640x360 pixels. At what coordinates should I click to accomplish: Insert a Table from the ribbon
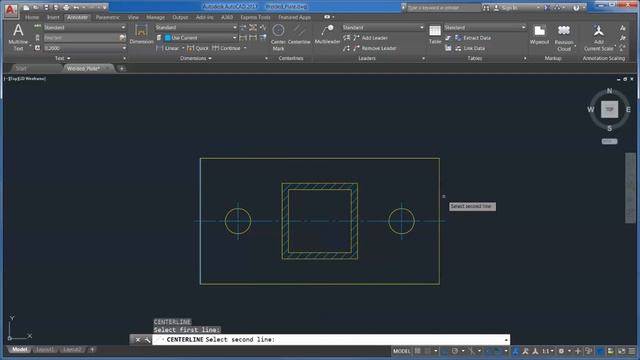pos(435,34)
